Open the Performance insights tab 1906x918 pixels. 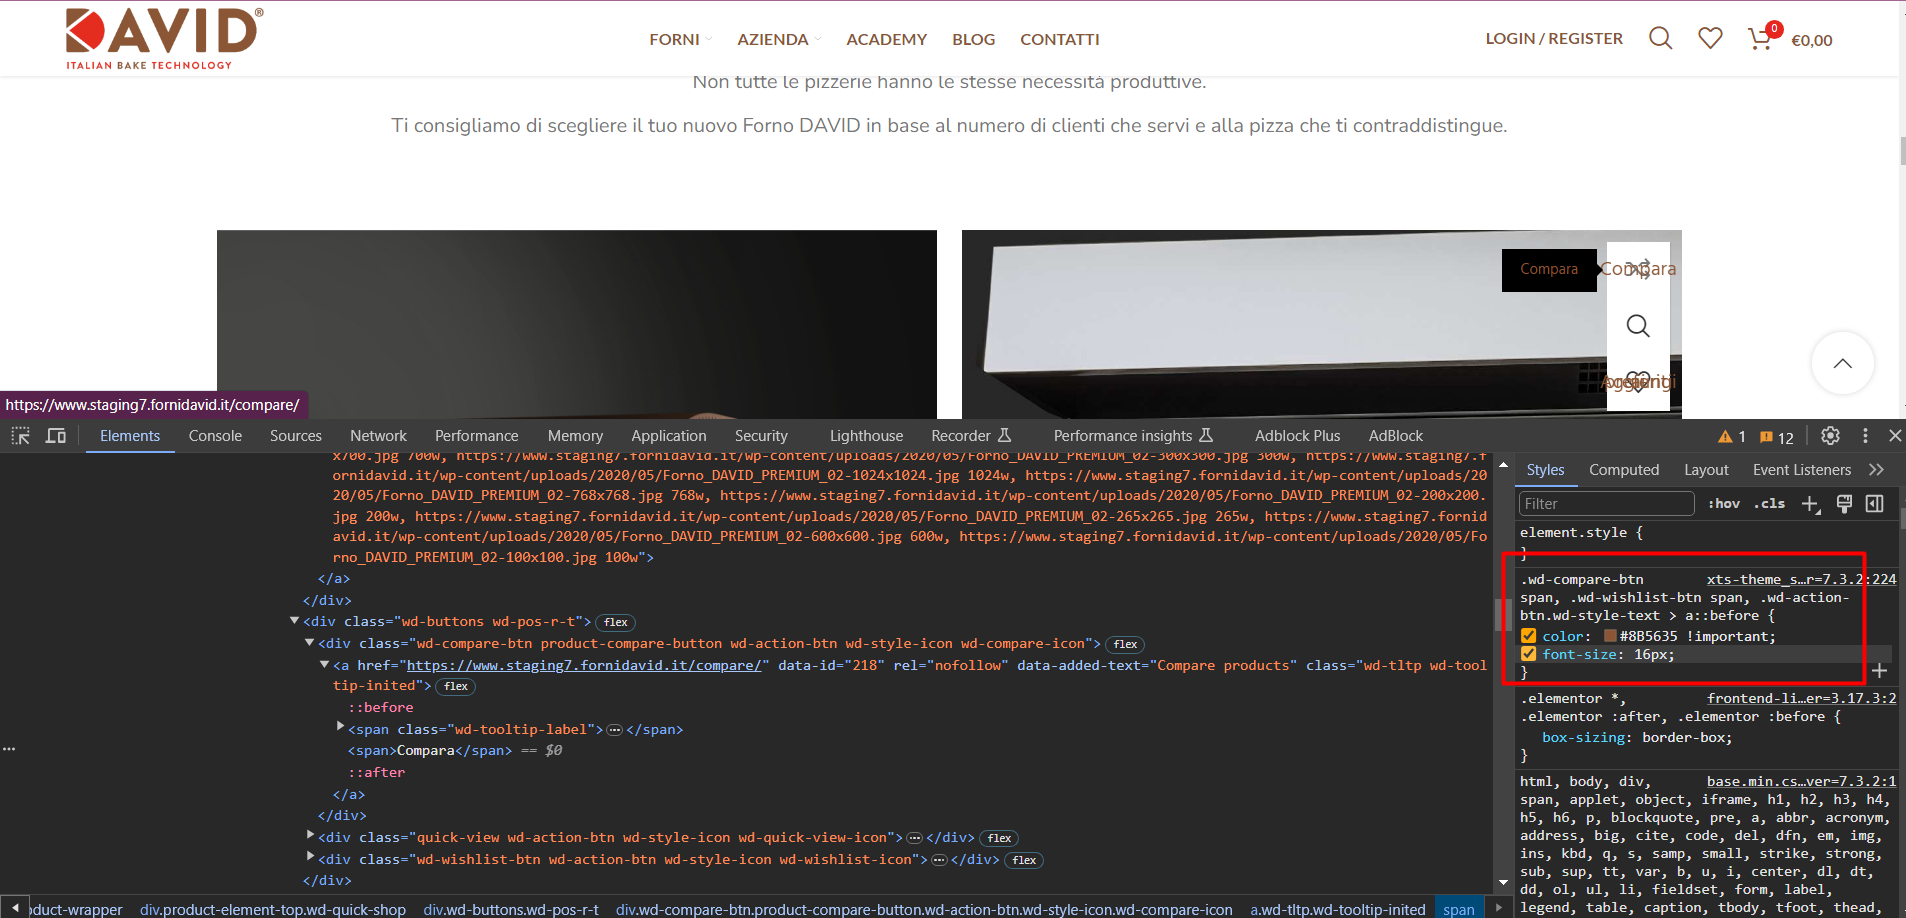coord(1133,436)
